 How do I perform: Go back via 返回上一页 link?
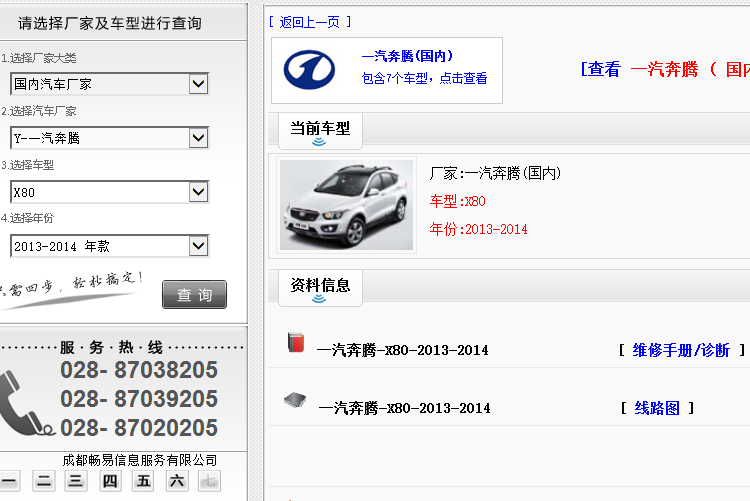click(309, 22)
